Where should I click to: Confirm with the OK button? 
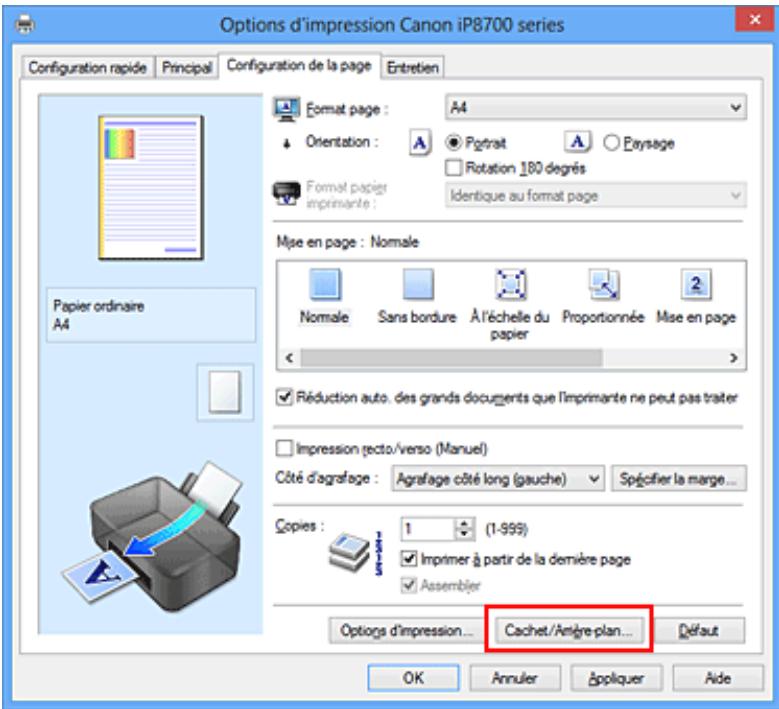[x=413, y=678]
